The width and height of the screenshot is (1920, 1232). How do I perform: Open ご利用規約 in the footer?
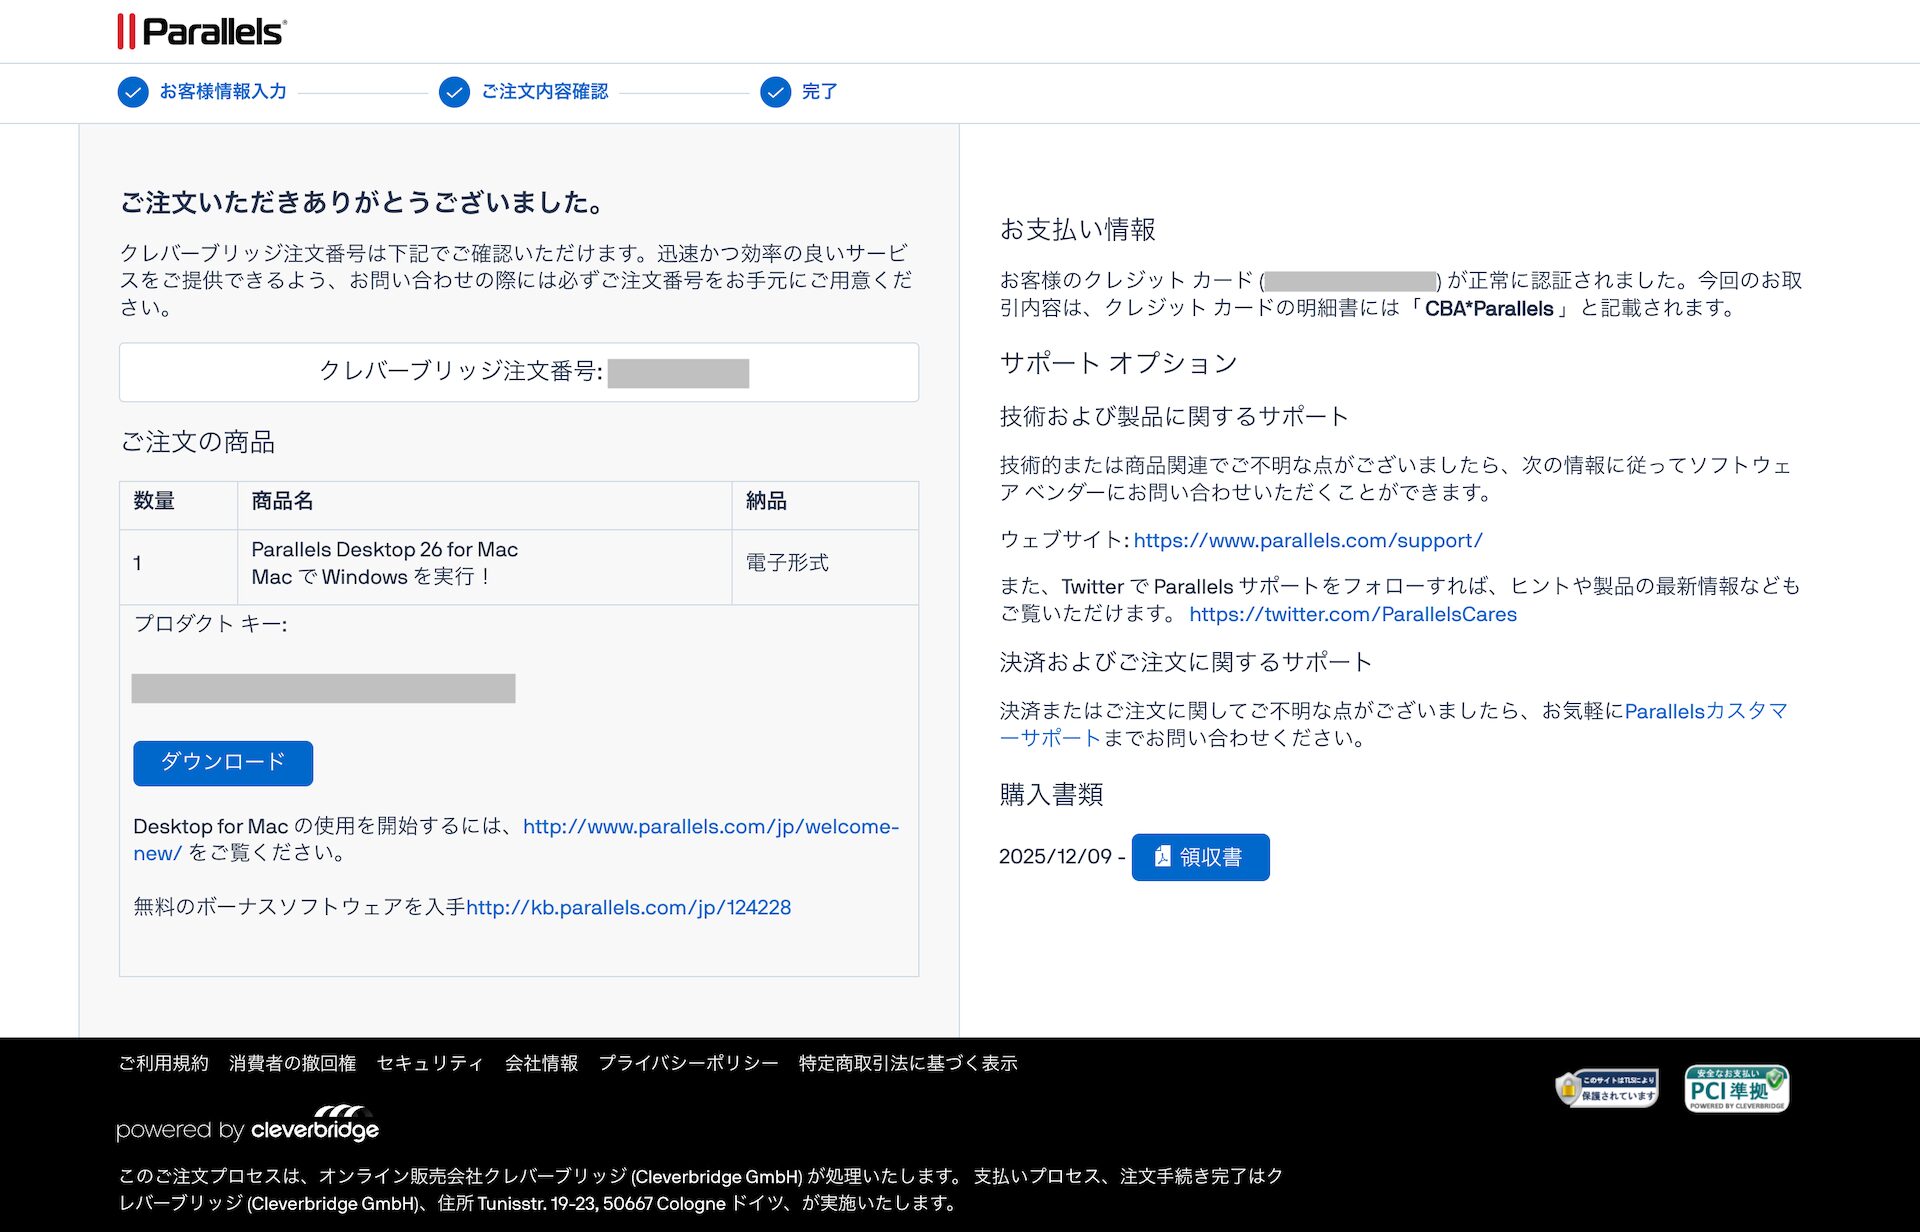pos(163,1063)
